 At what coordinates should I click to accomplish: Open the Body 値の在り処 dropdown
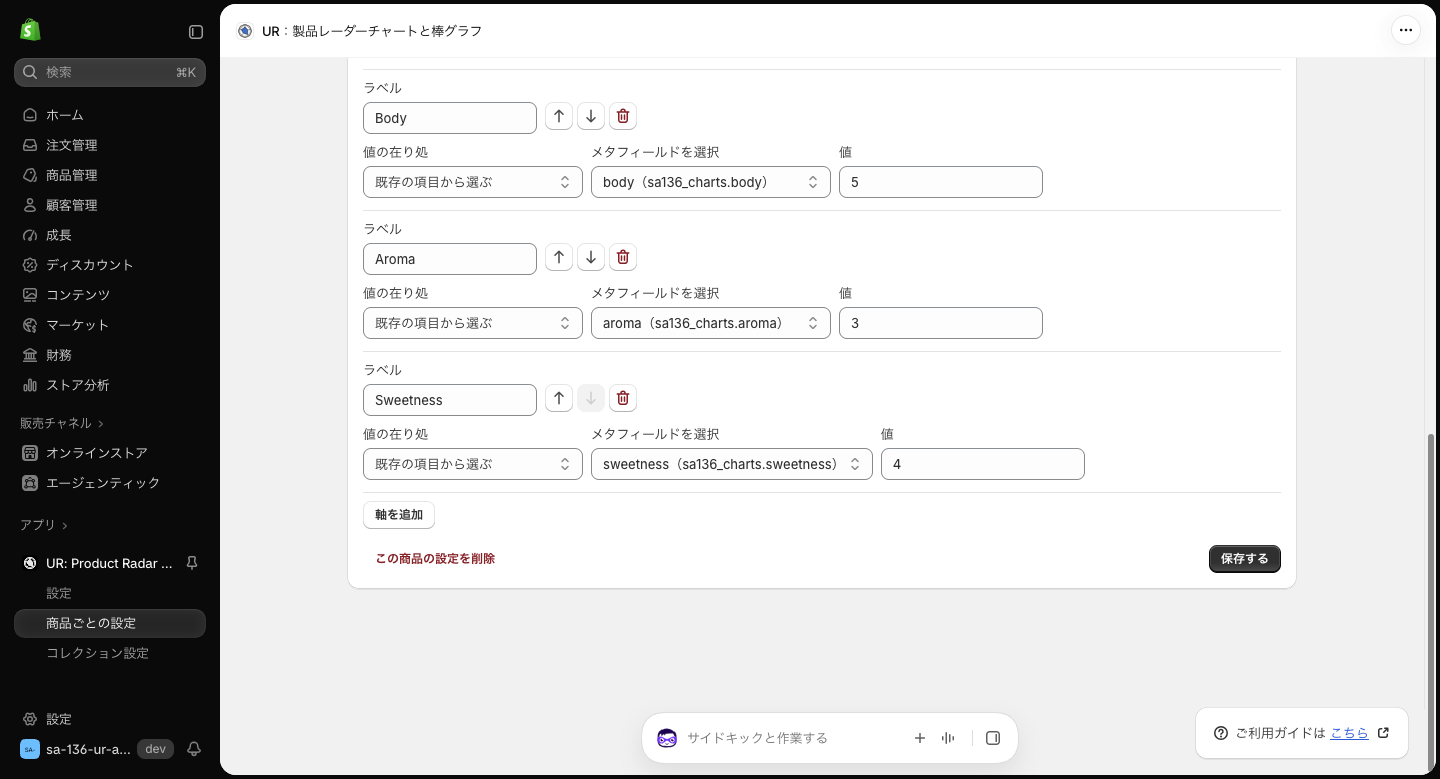pos(473,182)
